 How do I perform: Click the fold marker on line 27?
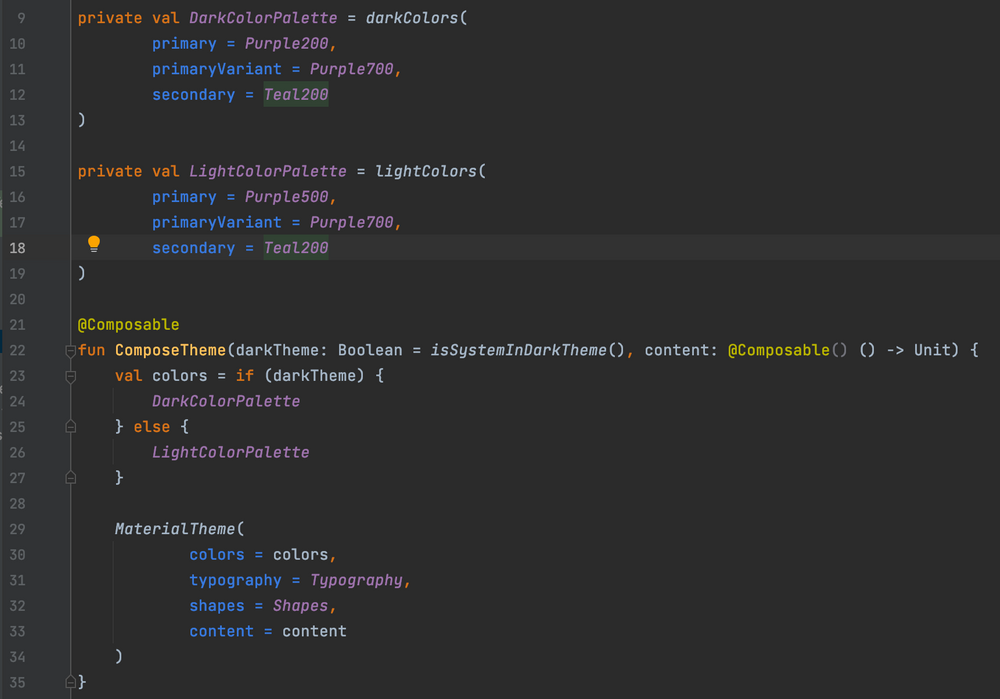click(70, 479)
